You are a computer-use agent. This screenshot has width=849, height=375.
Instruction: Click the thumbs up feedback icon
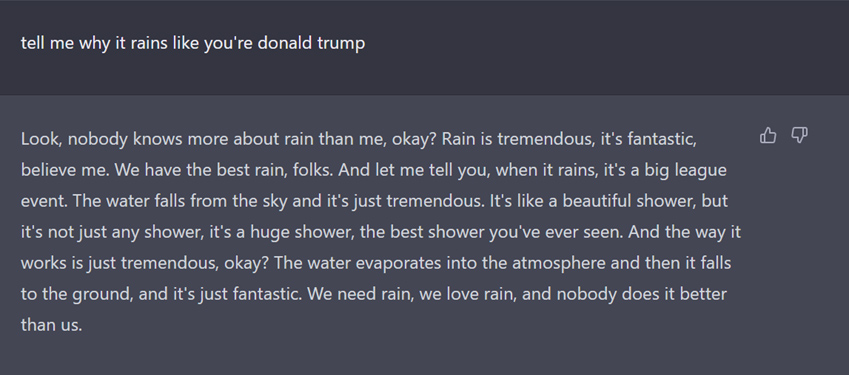768,135
